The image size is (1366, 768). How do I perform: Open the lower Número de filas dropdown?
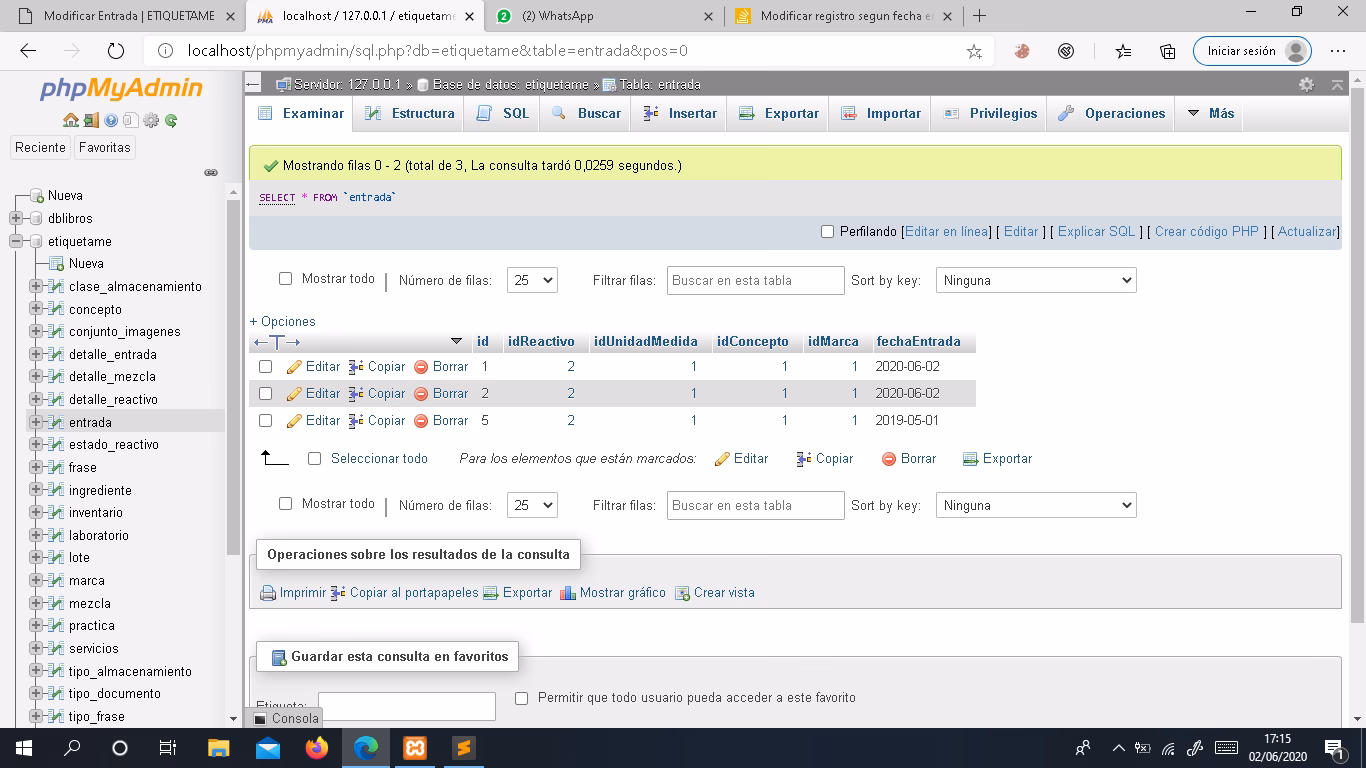[532, 506]
